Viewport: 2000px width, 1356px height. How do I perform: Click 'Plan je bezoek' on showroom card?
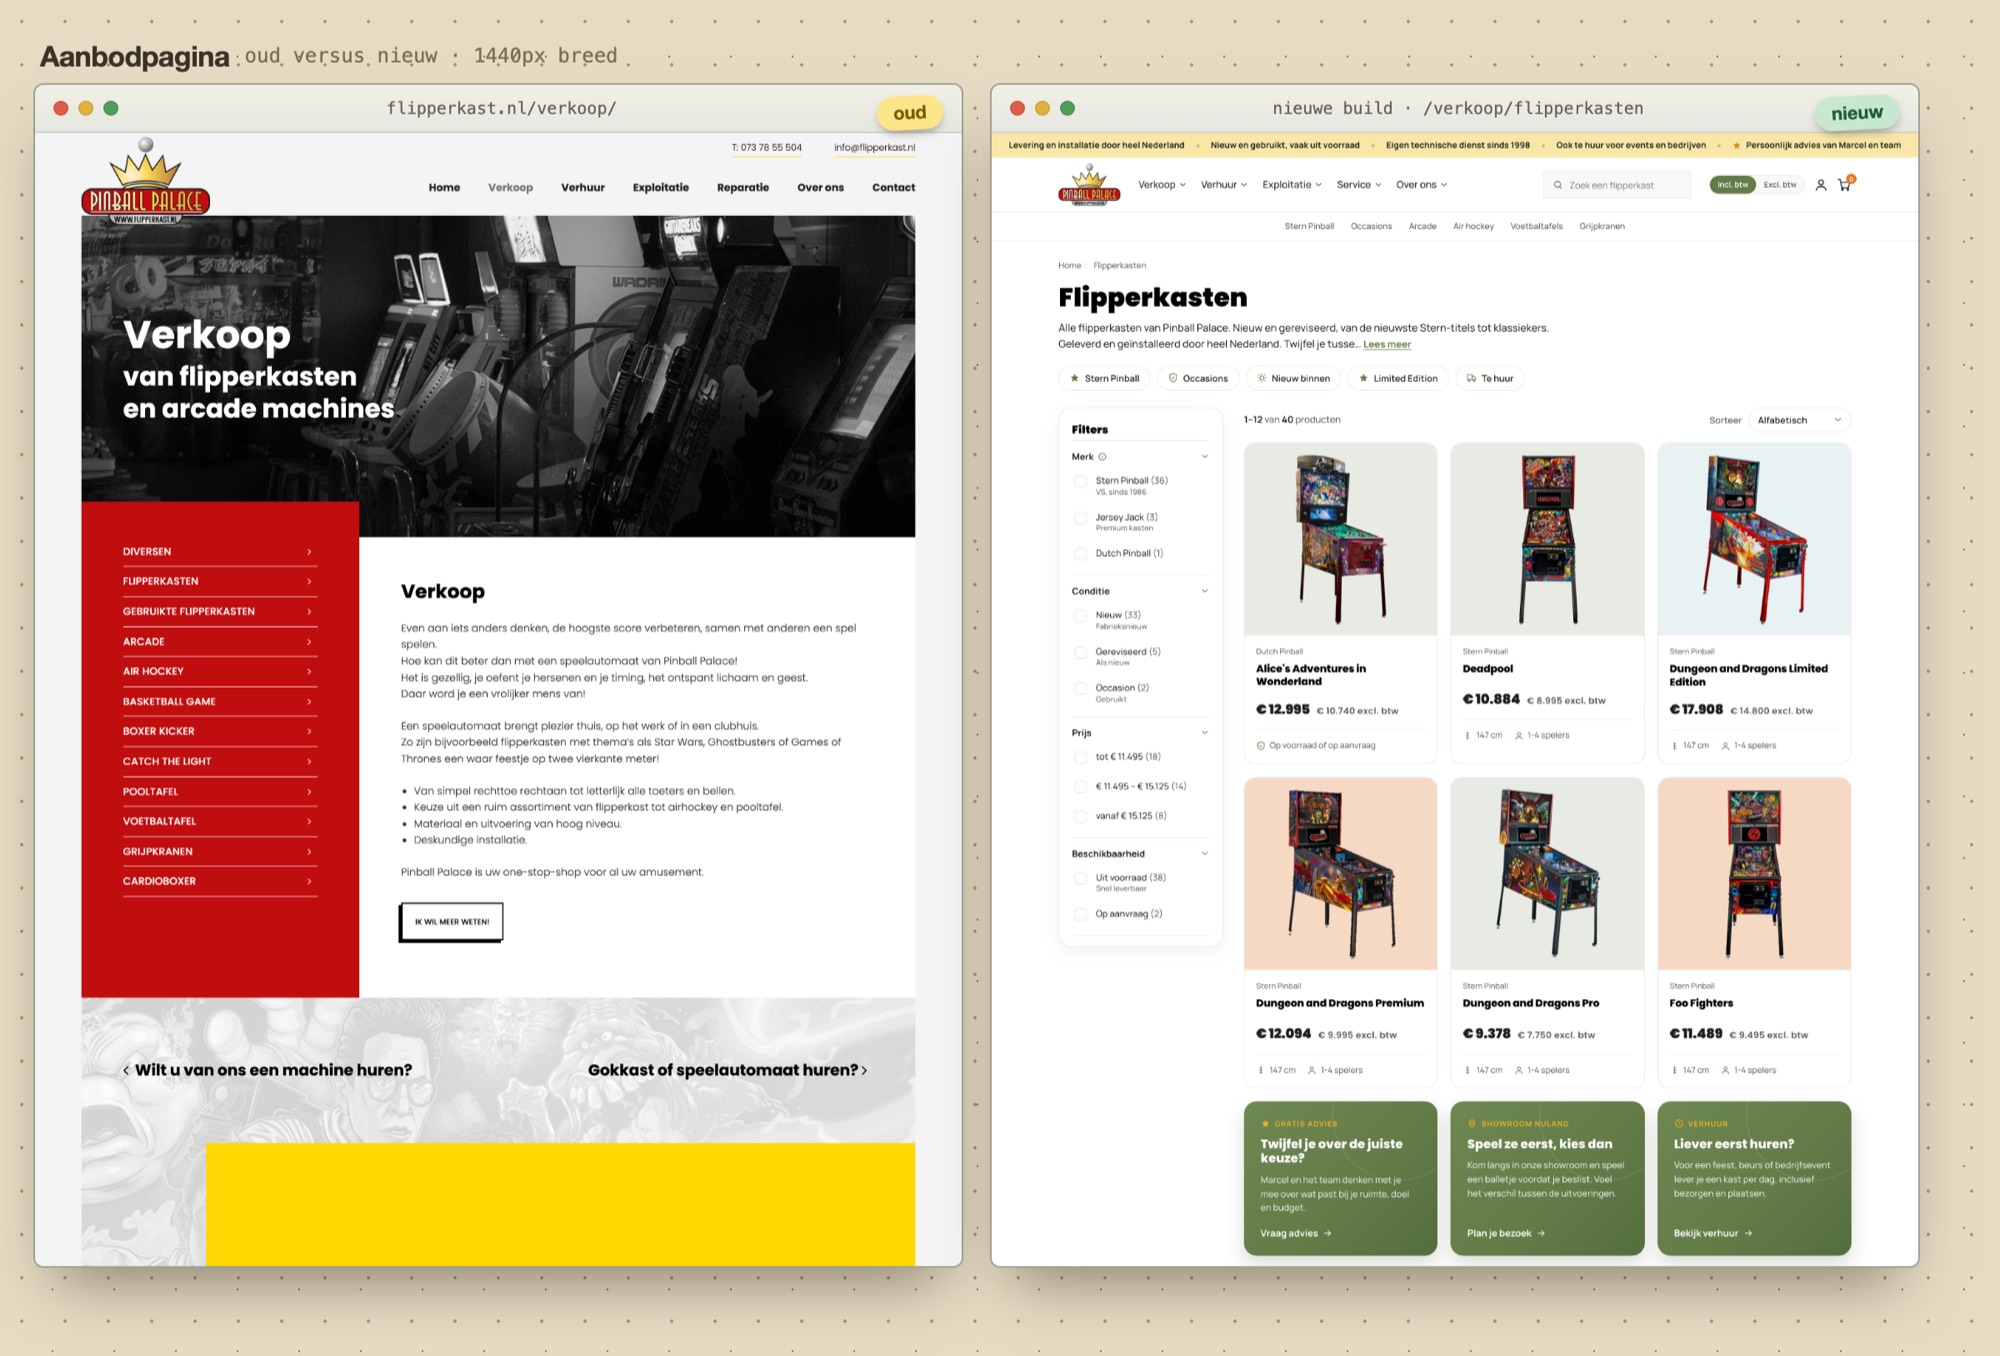pos(1506,1234)
